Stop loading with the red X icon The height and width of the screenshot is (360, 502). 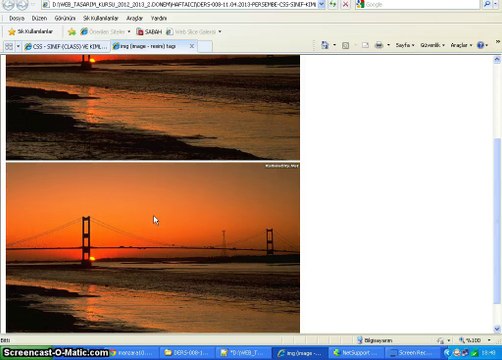[x=346, y=4]
